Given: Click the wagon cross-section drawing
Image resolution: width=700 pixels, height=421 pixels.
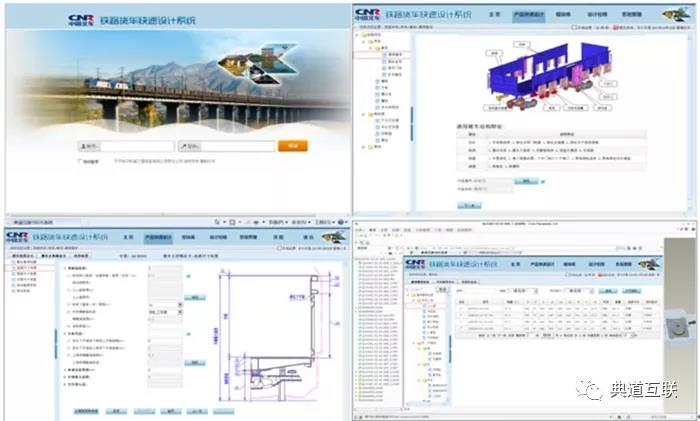Looking at the screenshot, I should [277, 335].
